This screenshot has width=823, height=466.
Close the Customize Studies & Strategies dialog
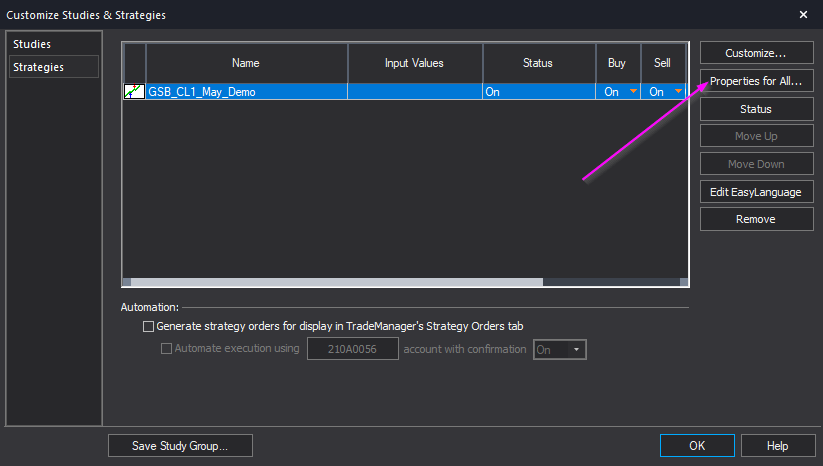click(x=803, y=15)
